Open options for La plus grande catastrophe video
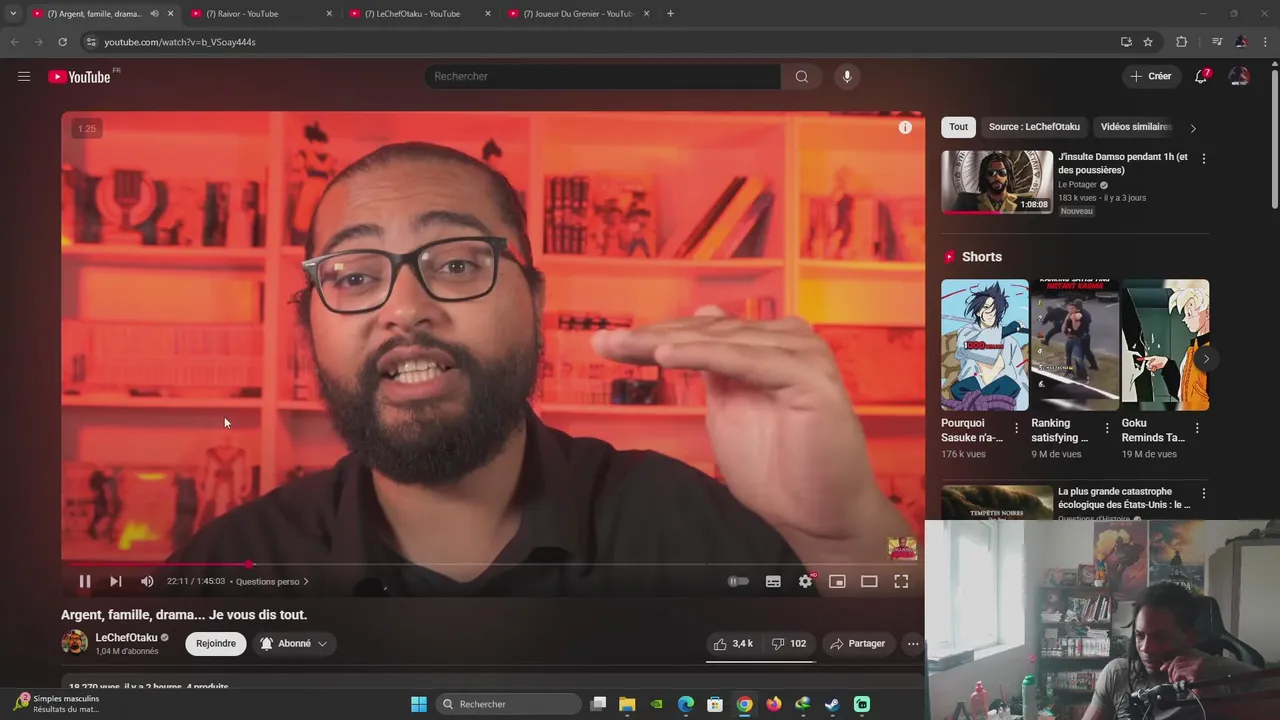1280x720 pixels. (1203, 494)
